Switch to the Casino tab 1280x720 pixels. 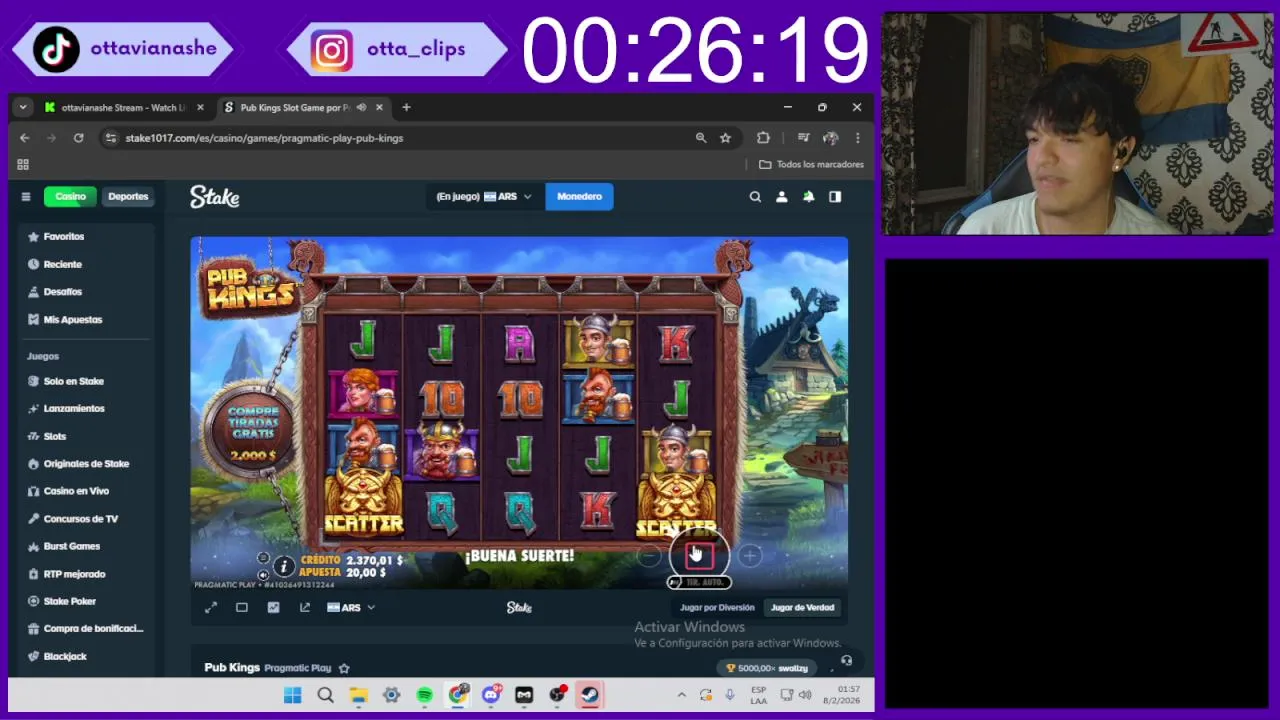point(70,197)
